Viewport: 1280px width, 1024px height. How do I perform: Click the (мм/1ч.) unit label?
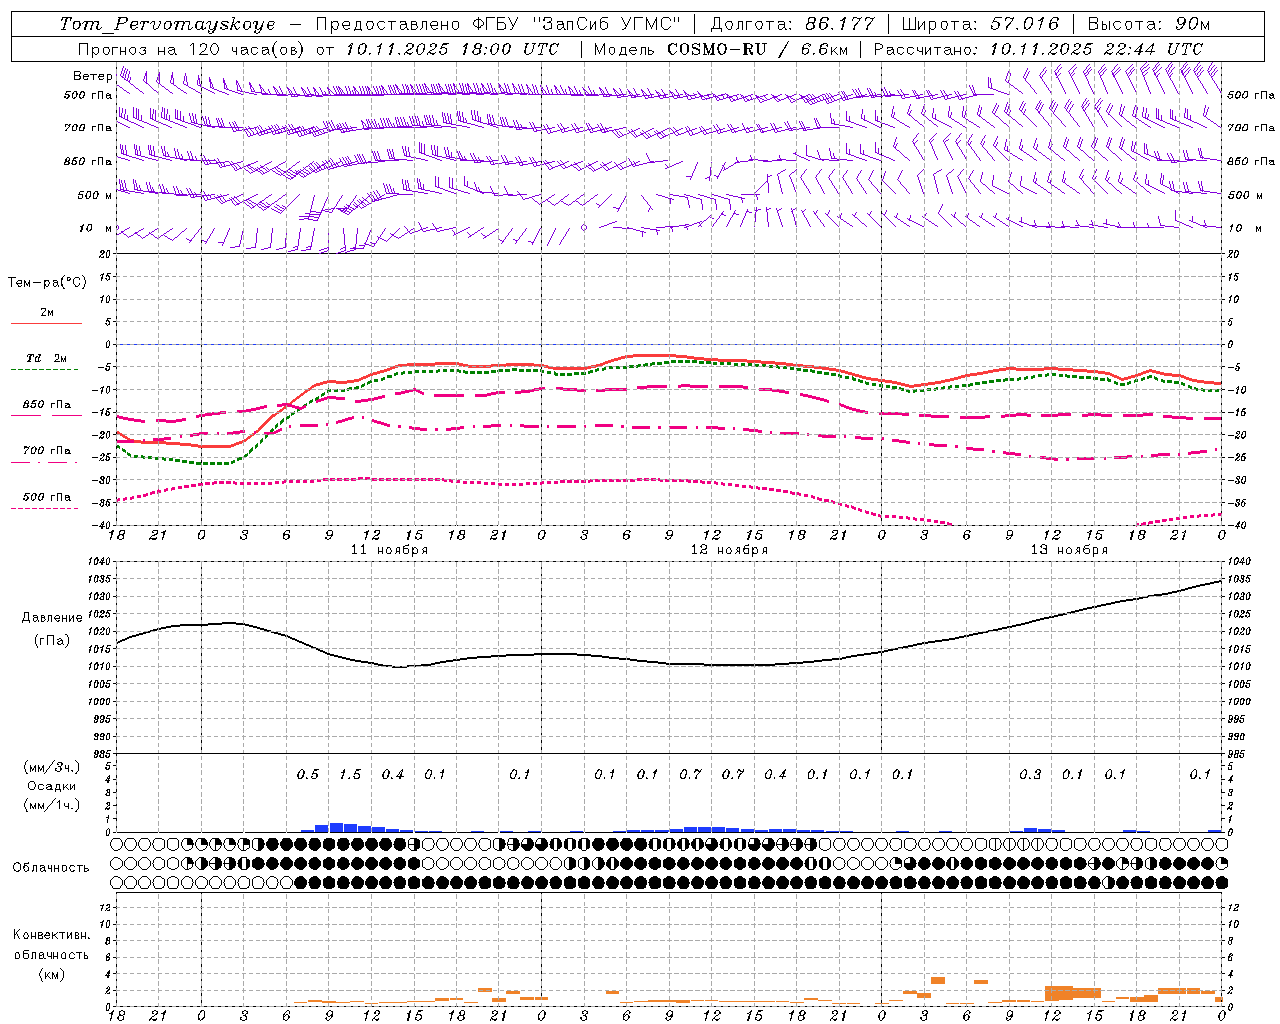click(x=52, y=805)
